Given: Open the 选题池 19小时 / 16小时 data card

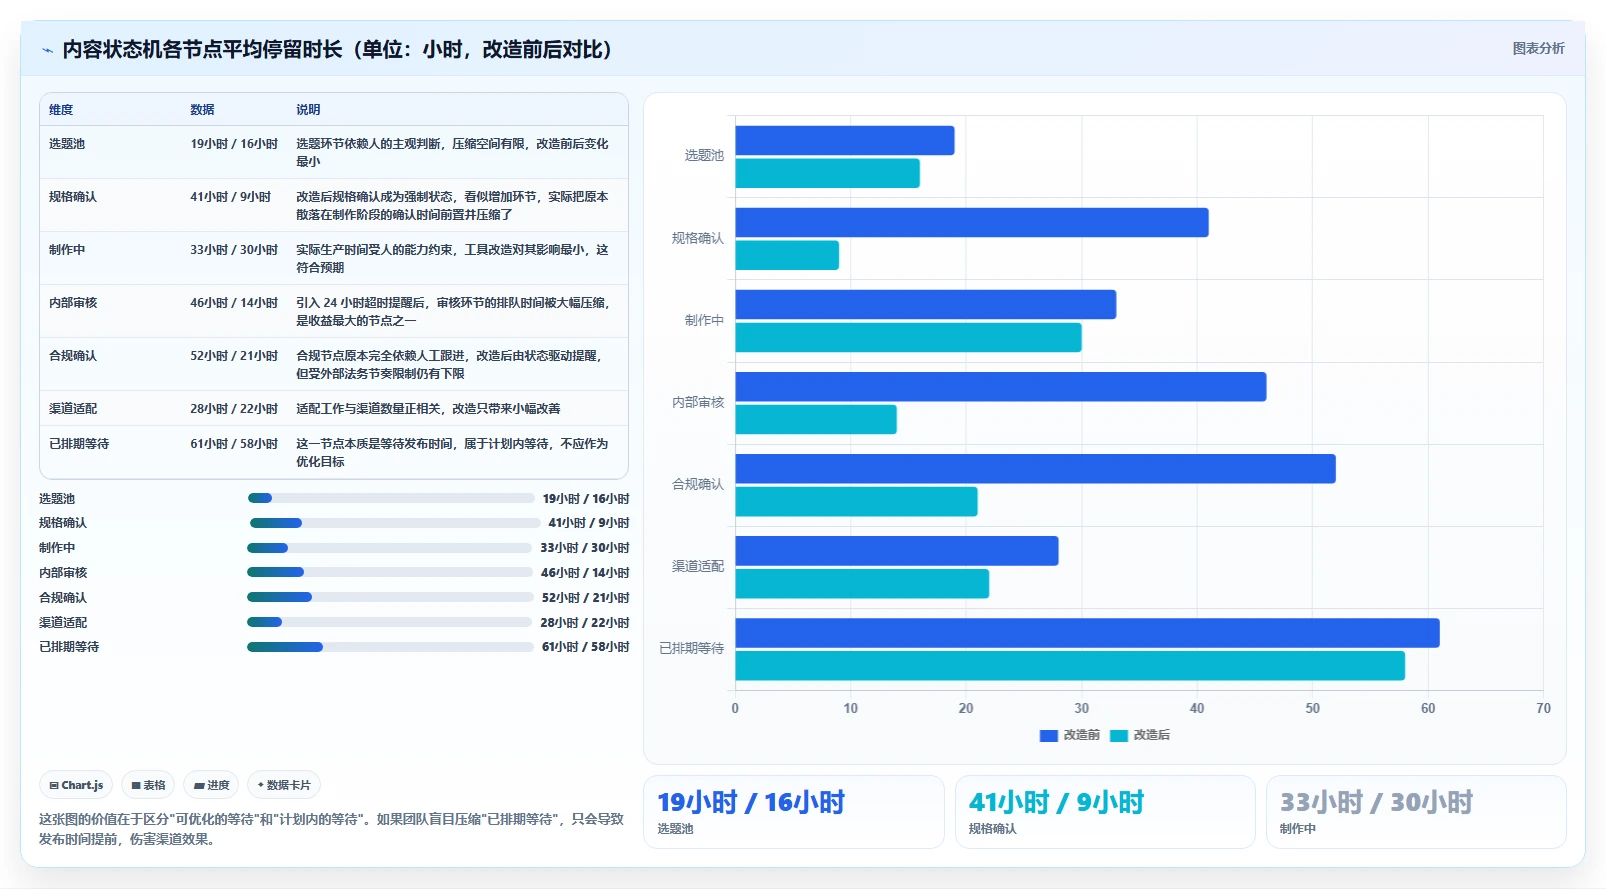Looking at the screenshot, I should pos(794,812).
